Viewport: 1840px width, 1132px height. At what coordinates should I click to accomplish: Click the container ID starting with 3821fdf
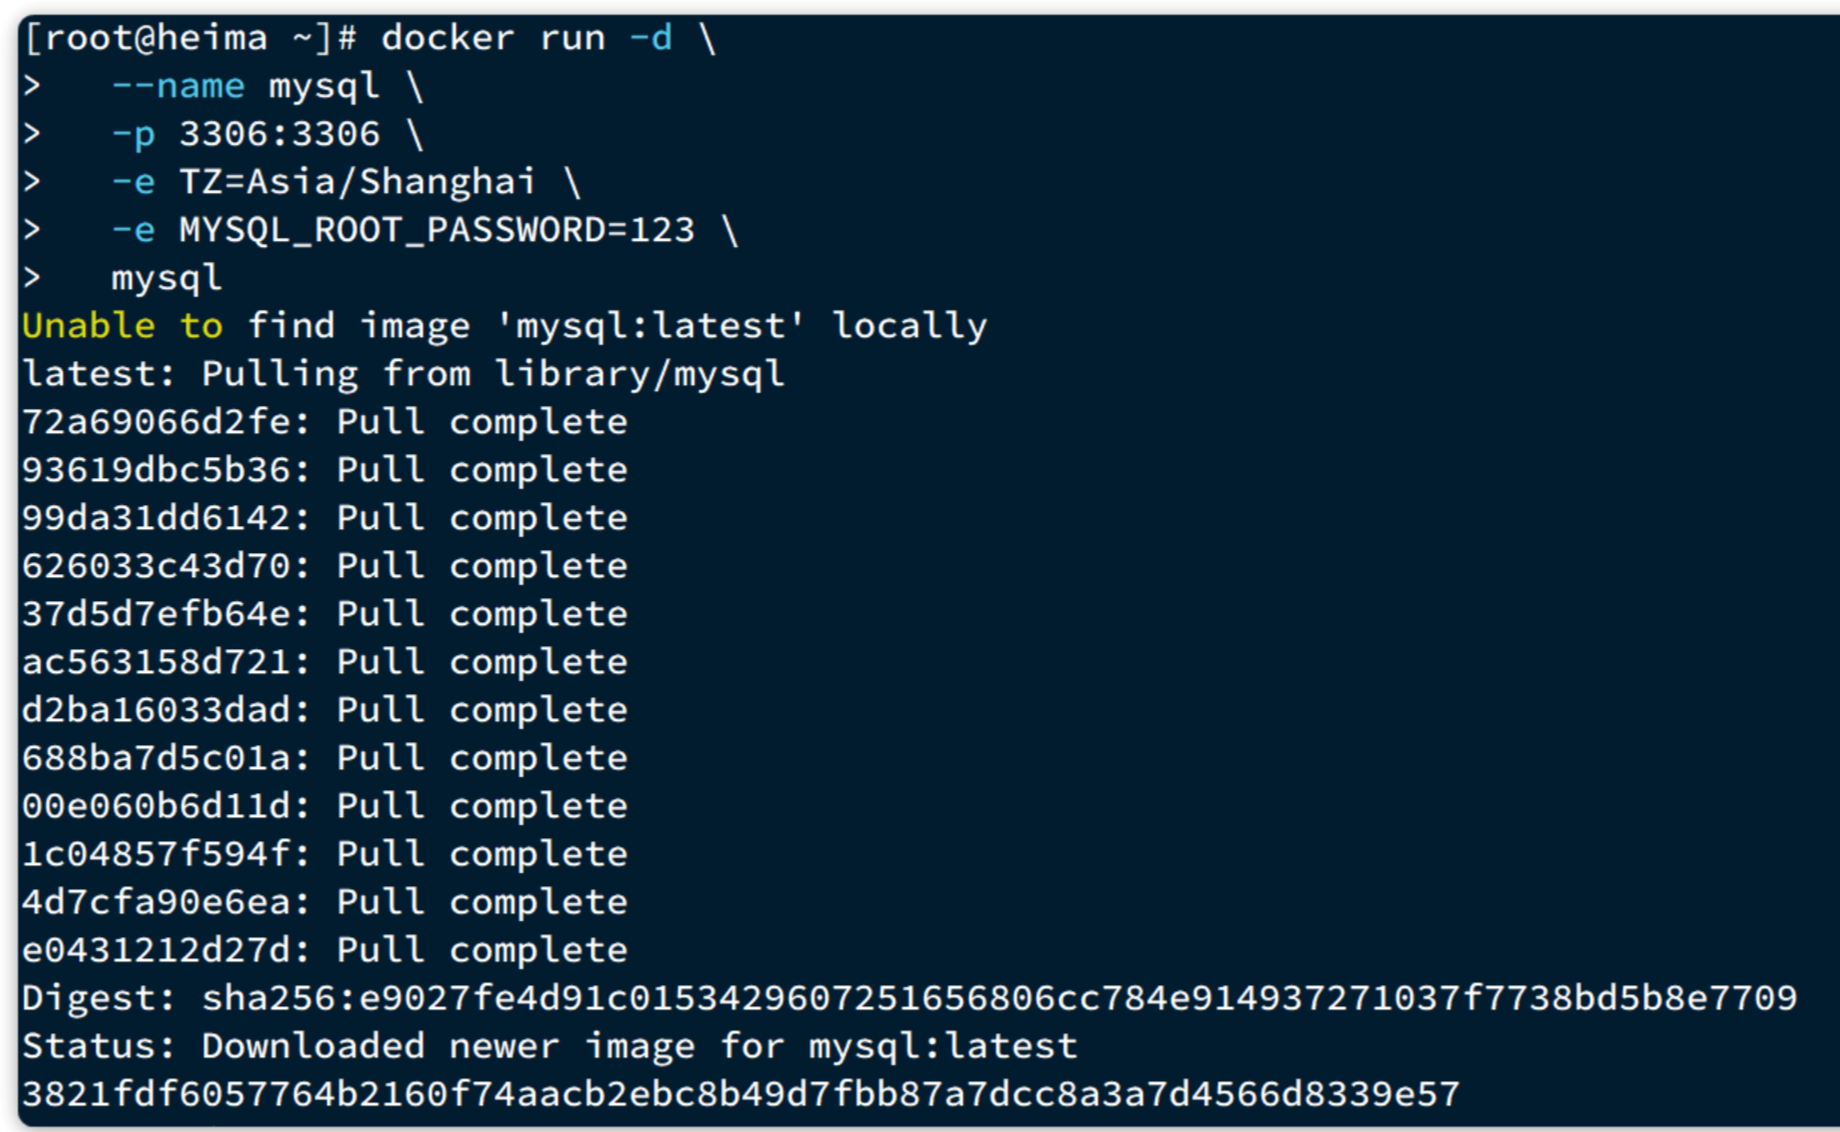coord(740,1094)
